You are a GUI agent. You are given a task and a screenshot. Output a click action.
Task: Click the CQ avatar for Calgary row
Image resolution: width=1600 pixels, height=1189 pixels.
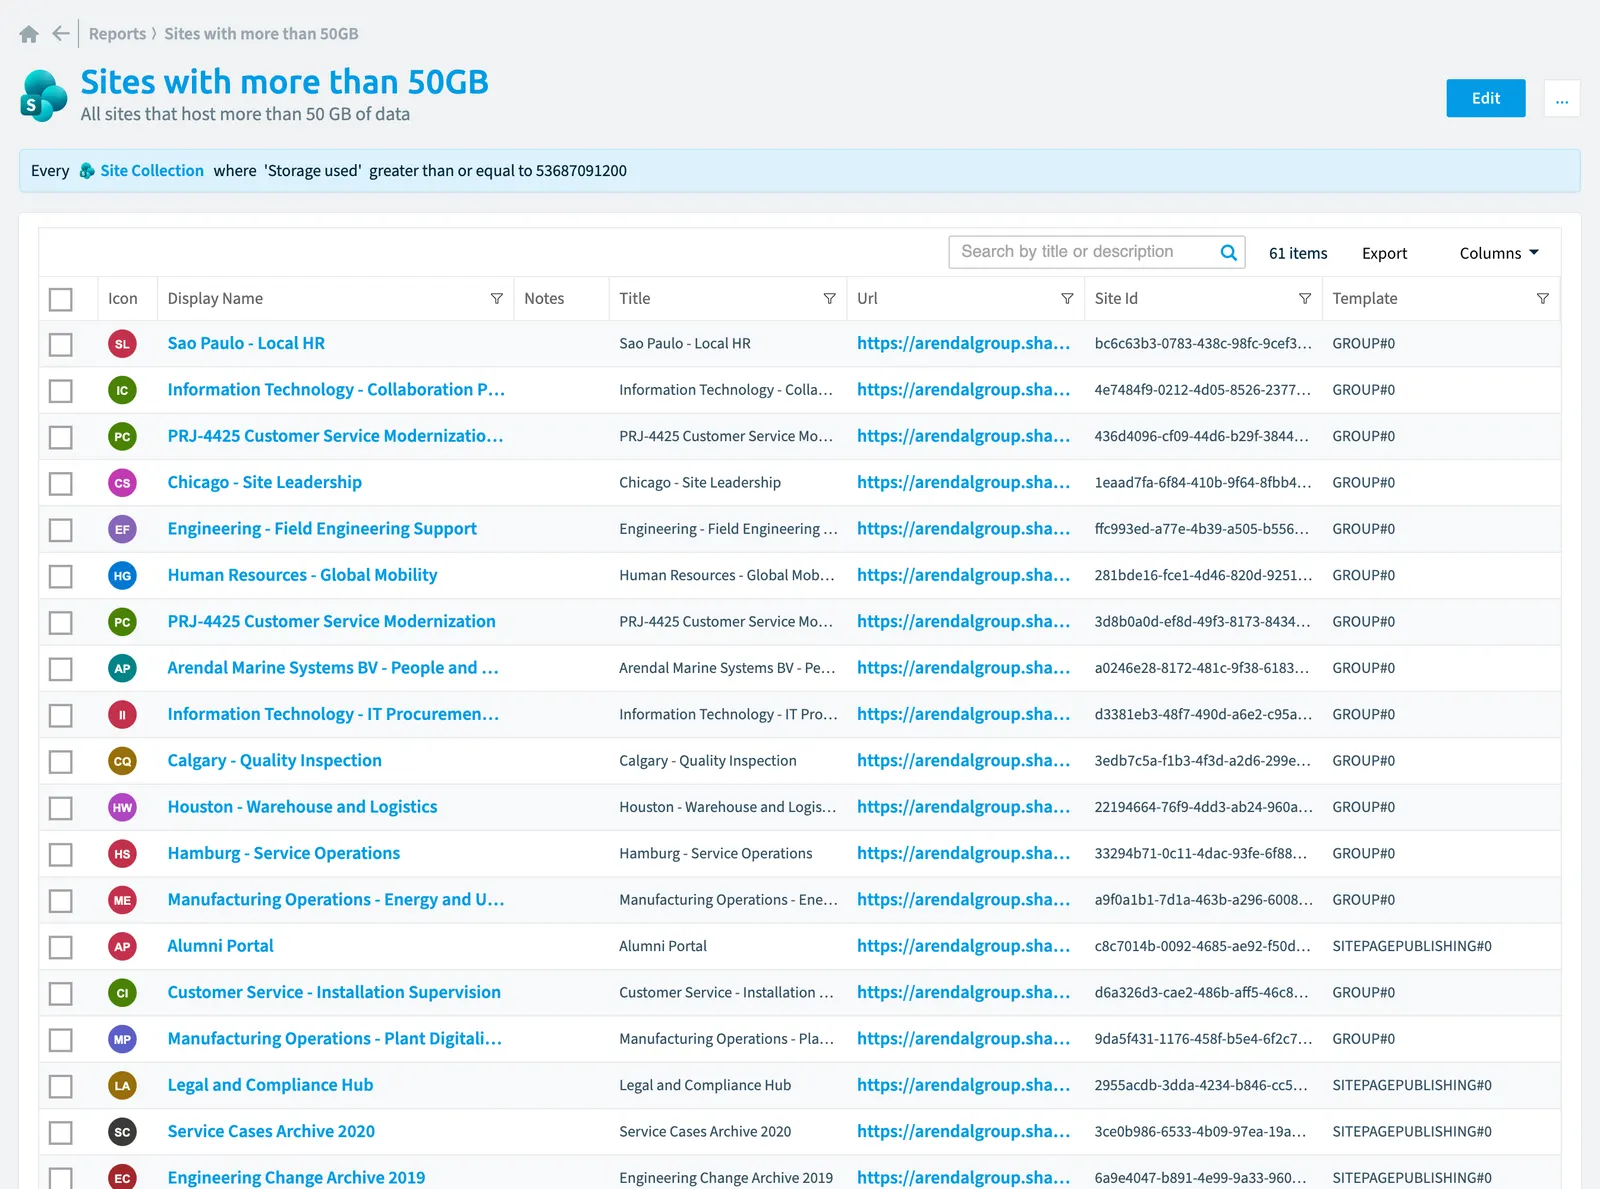point(122,761)
